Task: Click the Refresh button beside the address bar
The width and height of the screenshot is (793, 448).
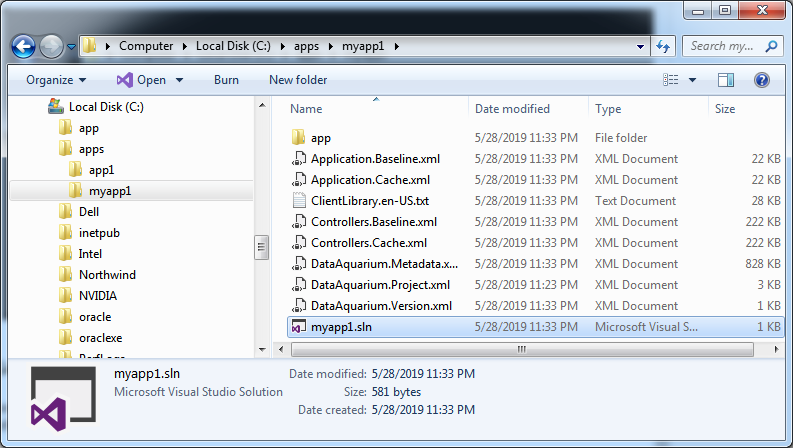Action: [663, 47]
